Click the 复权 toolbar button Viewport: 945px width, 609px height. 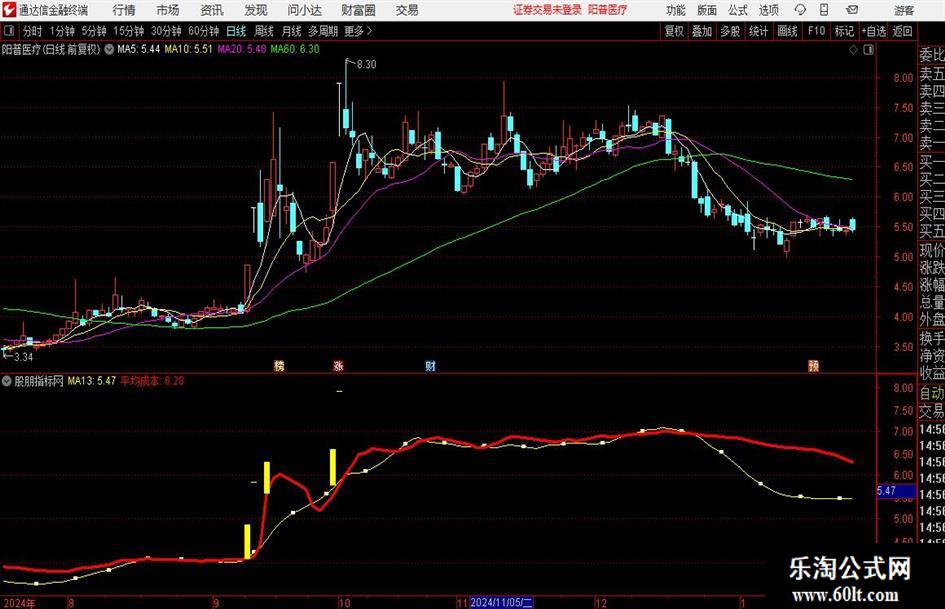click(674, 31)
